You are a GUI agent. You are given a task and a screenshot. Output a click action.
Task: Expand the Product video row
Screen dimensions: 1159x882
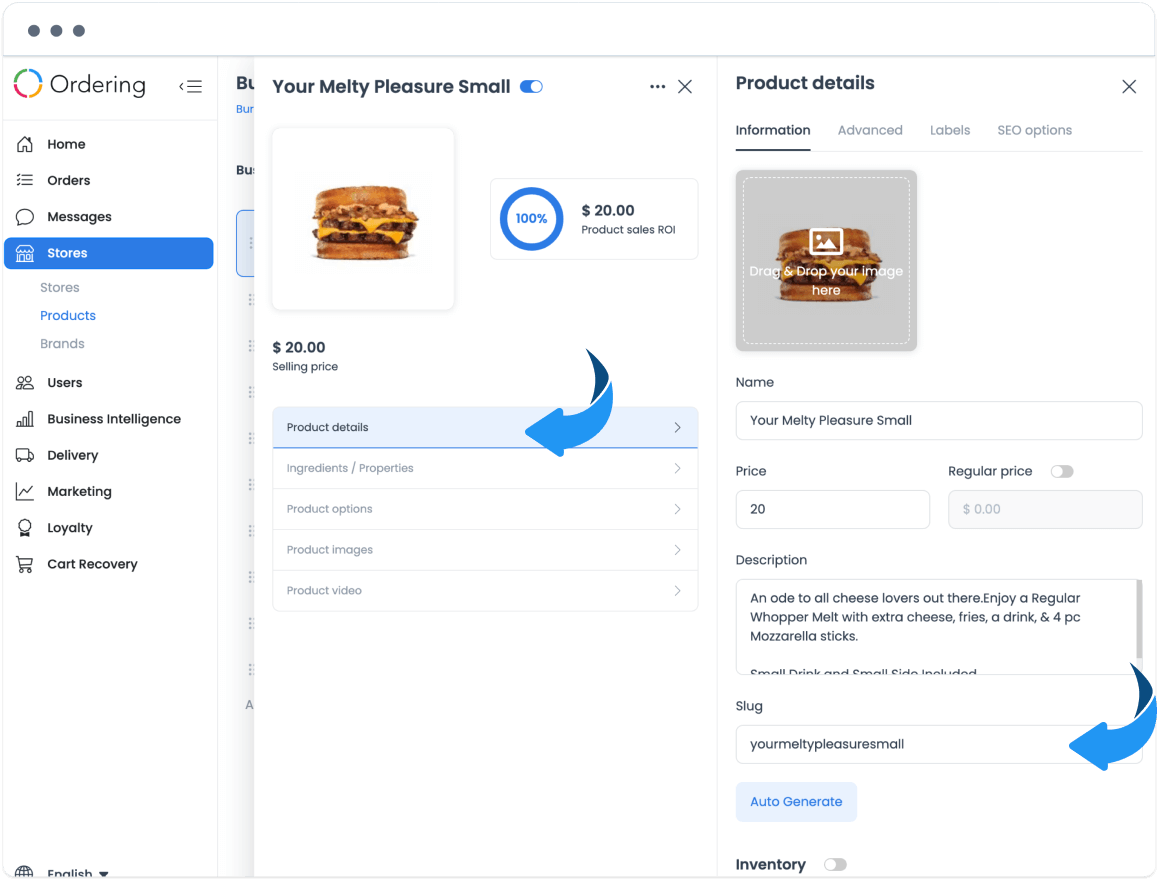[x=485, y=590]
